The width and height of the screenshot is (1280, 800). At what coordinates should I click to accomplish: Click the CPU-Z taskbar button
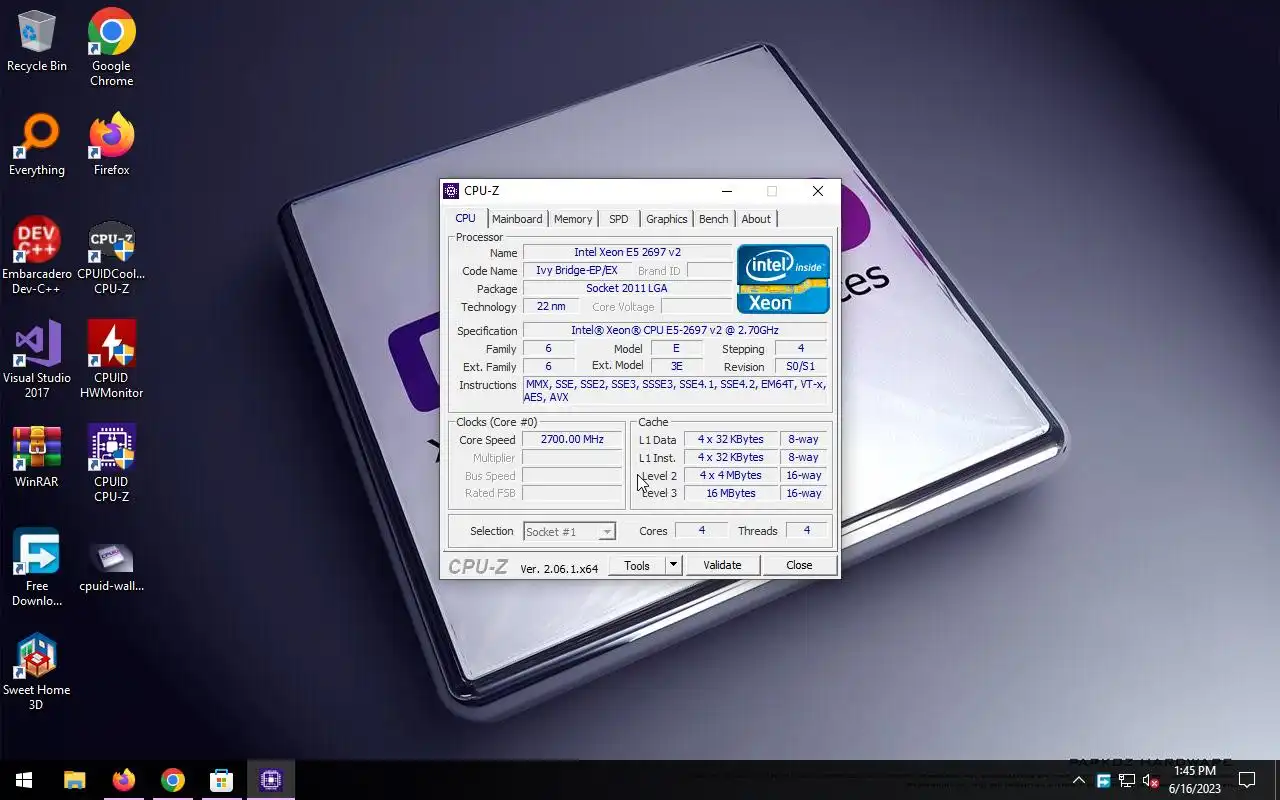(271, 780)
